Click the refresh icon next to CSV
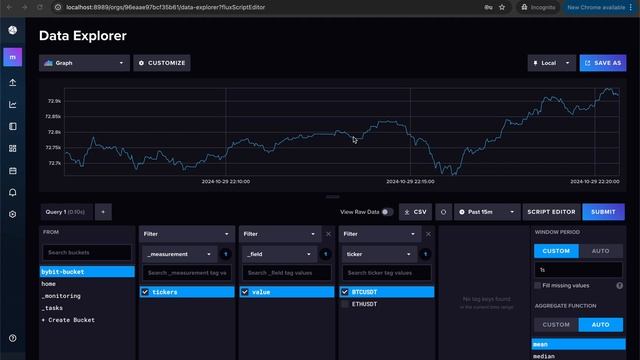Screen dimensions: 640x360 pos(443,212)
